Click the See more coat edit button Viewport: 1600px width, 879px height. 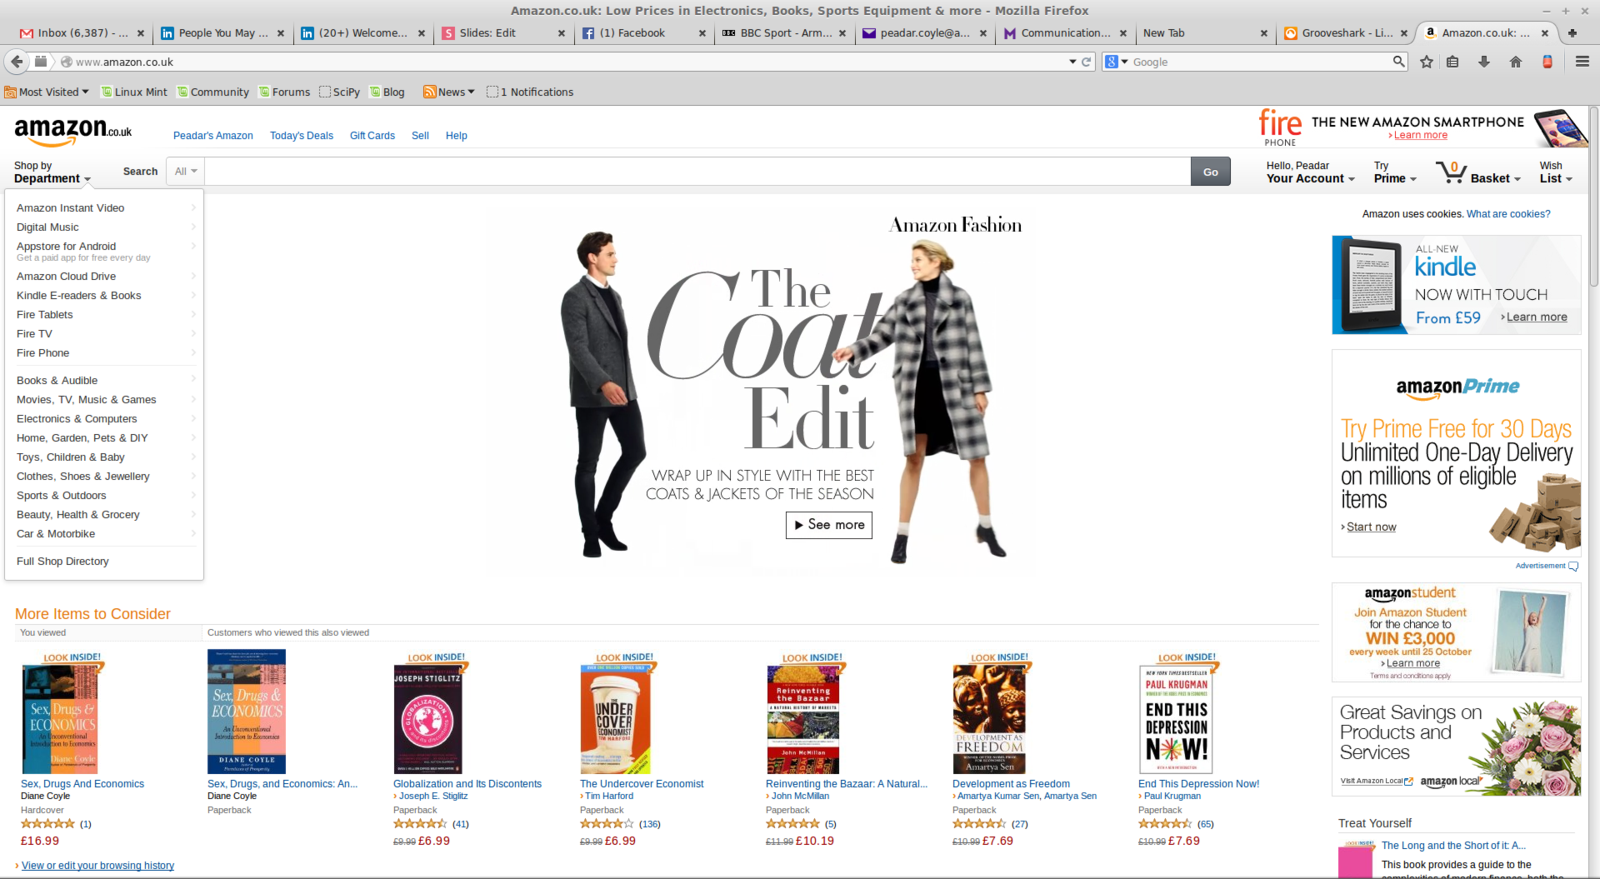[x=829, y=525]
